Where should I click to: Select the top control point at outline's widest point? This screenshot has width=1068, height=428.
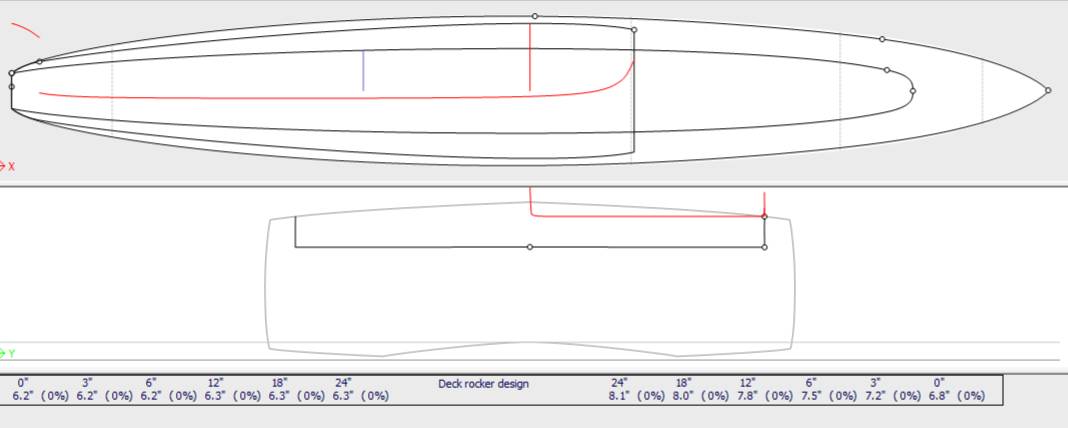[x=535, y=16]
